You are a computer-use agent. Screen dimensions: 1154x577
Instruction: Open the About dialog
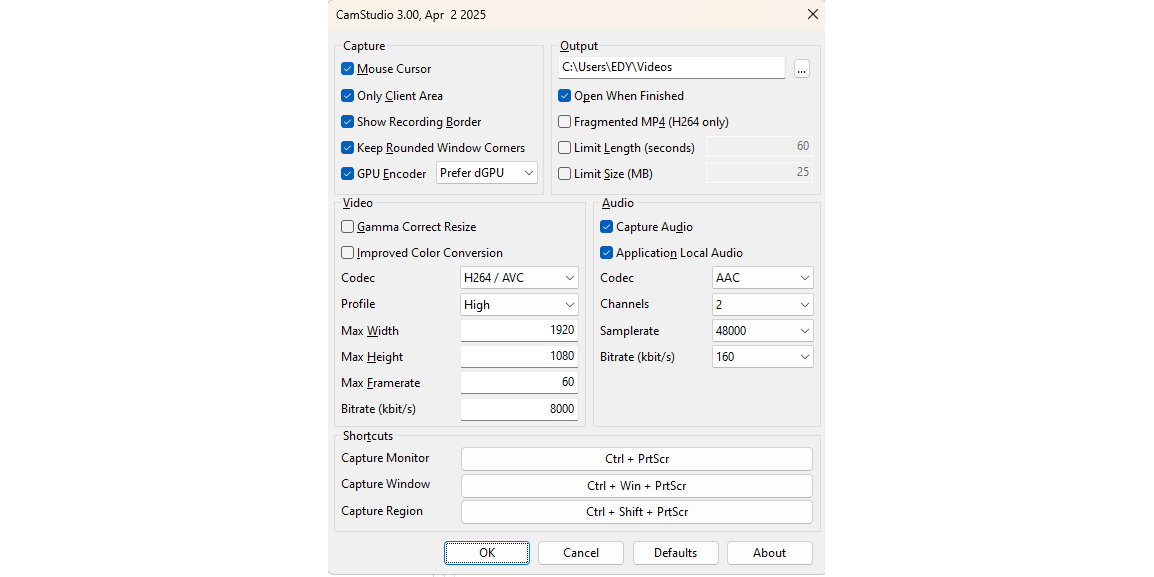click(770, 553)
